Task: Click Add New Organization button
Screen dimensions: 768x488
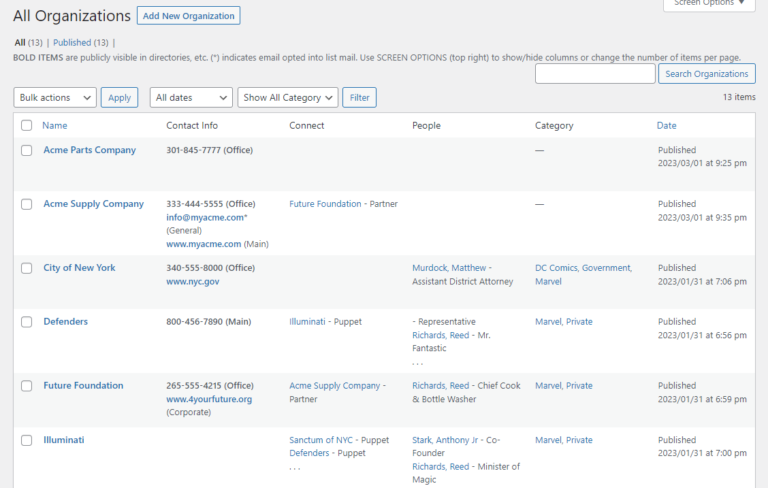Action: (x=188, y=16)
